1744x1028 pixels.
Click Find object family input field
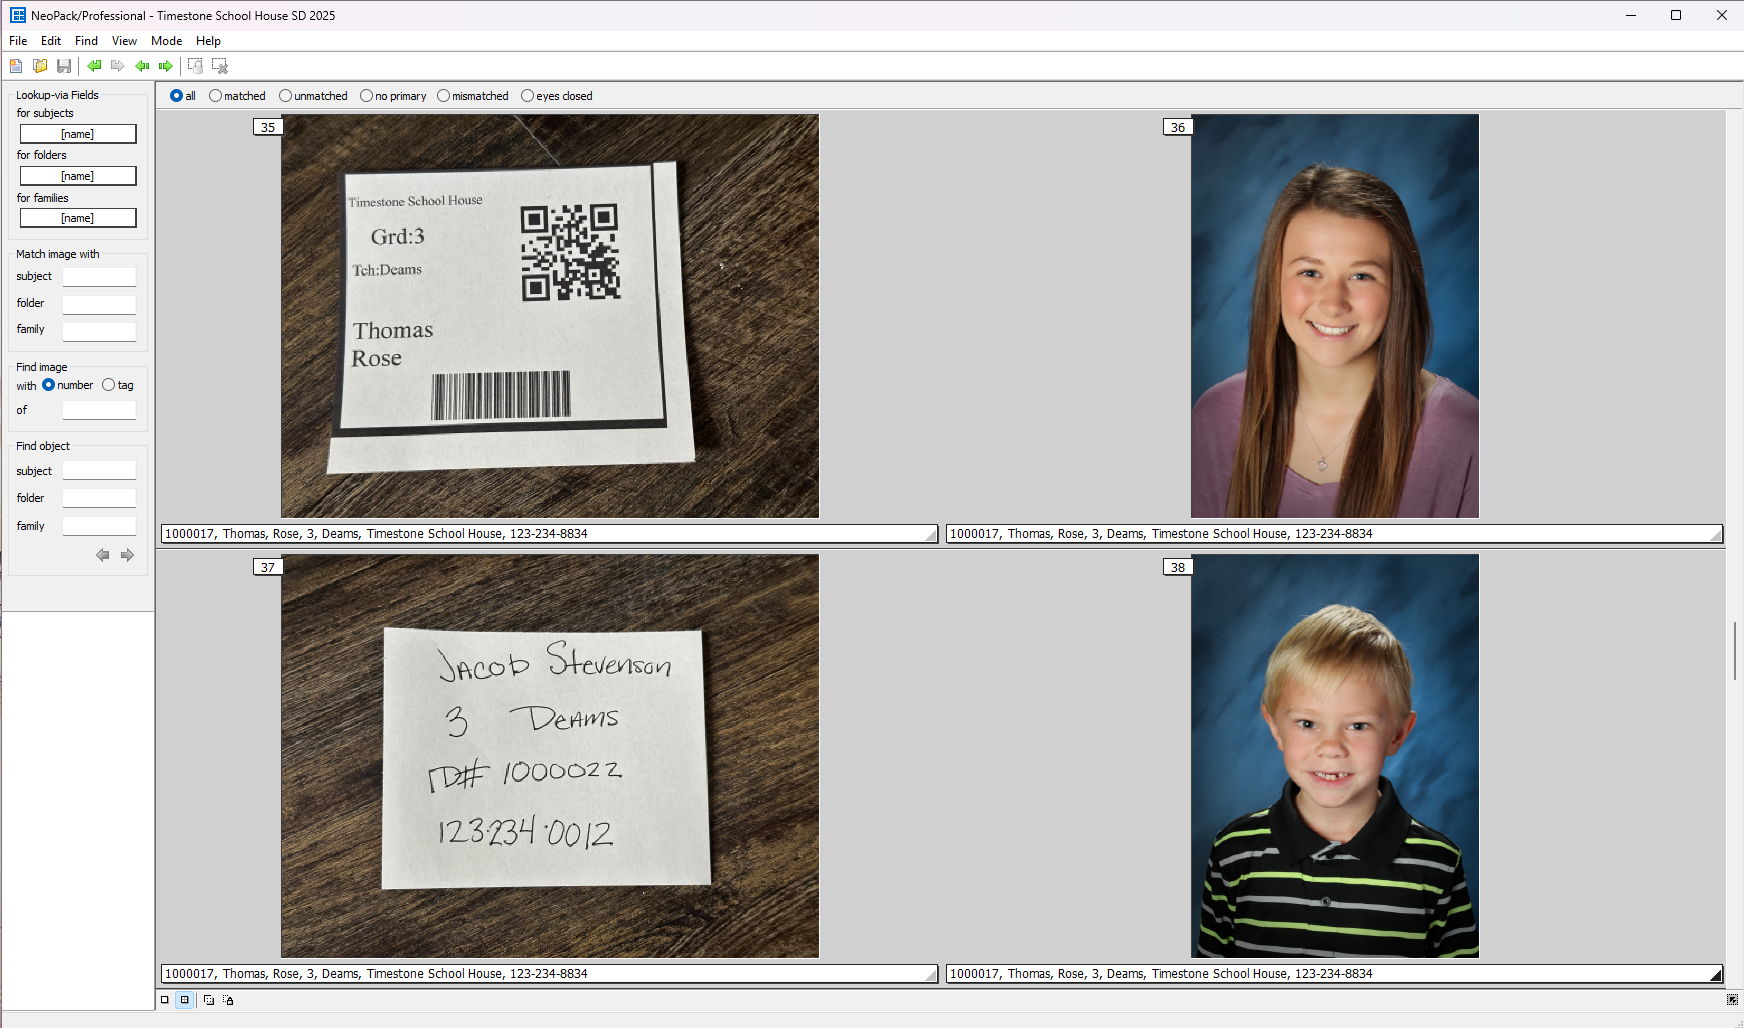click(99, 526)
